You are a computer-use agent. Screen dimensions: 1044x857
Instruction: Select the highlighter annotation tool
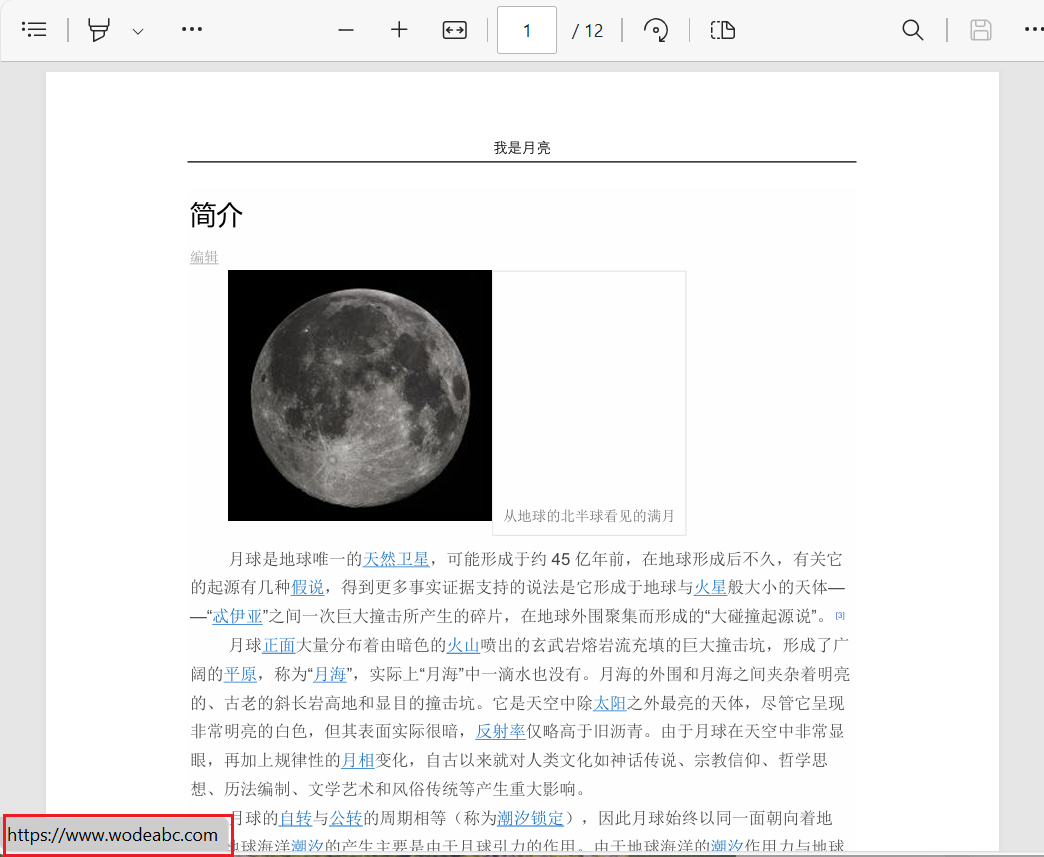tap(98, 30)
